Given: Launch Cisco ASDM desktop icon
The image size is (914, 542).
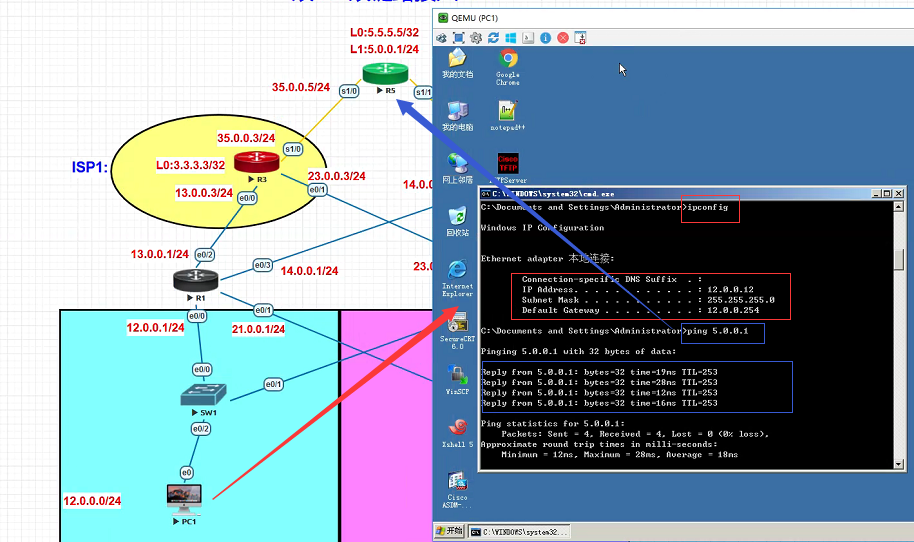Looking at the screenshot, I should (x=458, y=490).
